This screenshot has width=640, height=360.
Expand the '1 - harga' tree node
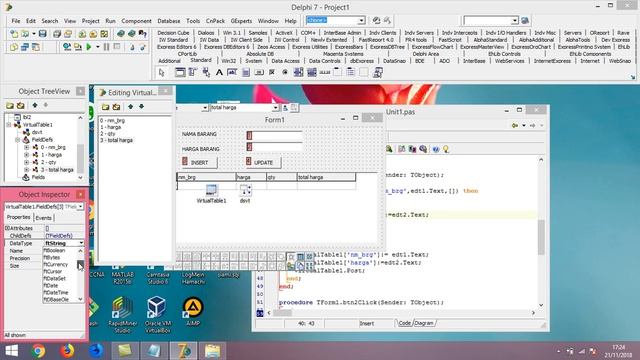(27, 155)
